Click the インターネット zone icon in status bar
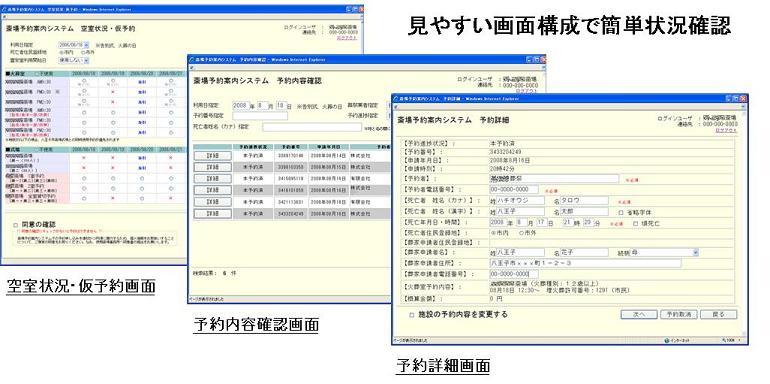This screenshot has height=384, width=770. click(666, 340)
